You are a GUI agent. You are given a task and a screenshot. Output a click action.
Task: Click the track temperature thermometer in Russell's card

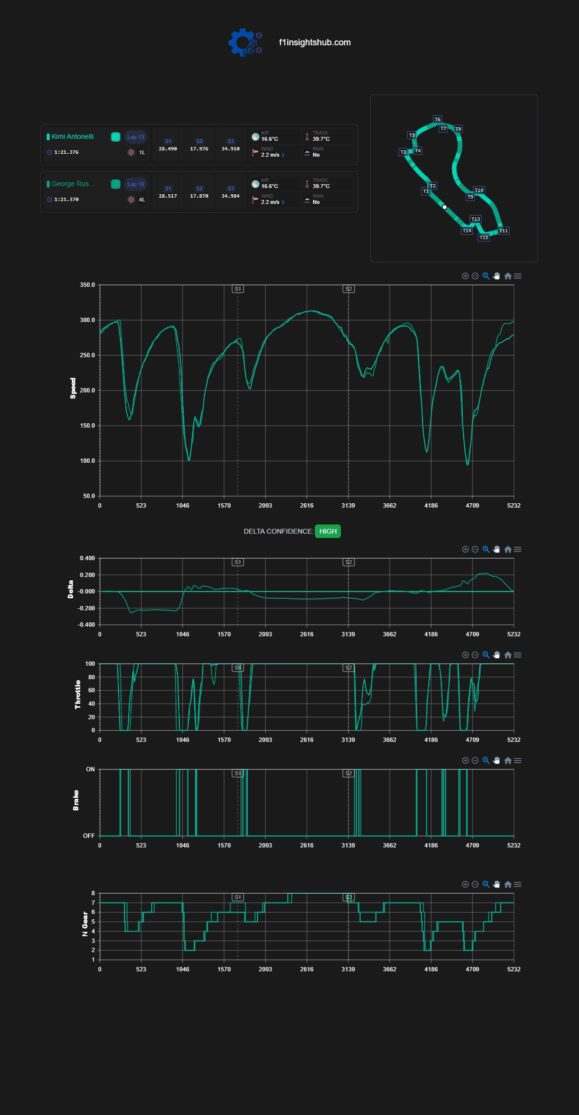tap(307, 184)
